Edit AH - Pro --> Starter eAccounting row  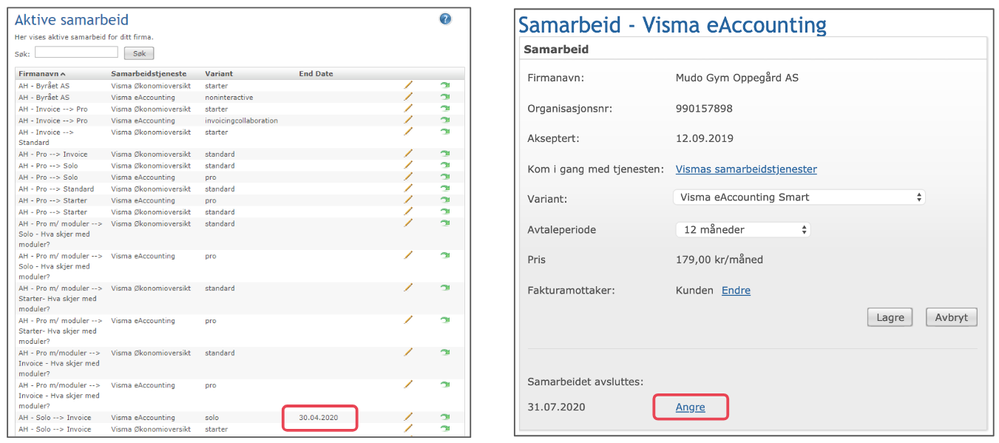(x=408, y=200)
